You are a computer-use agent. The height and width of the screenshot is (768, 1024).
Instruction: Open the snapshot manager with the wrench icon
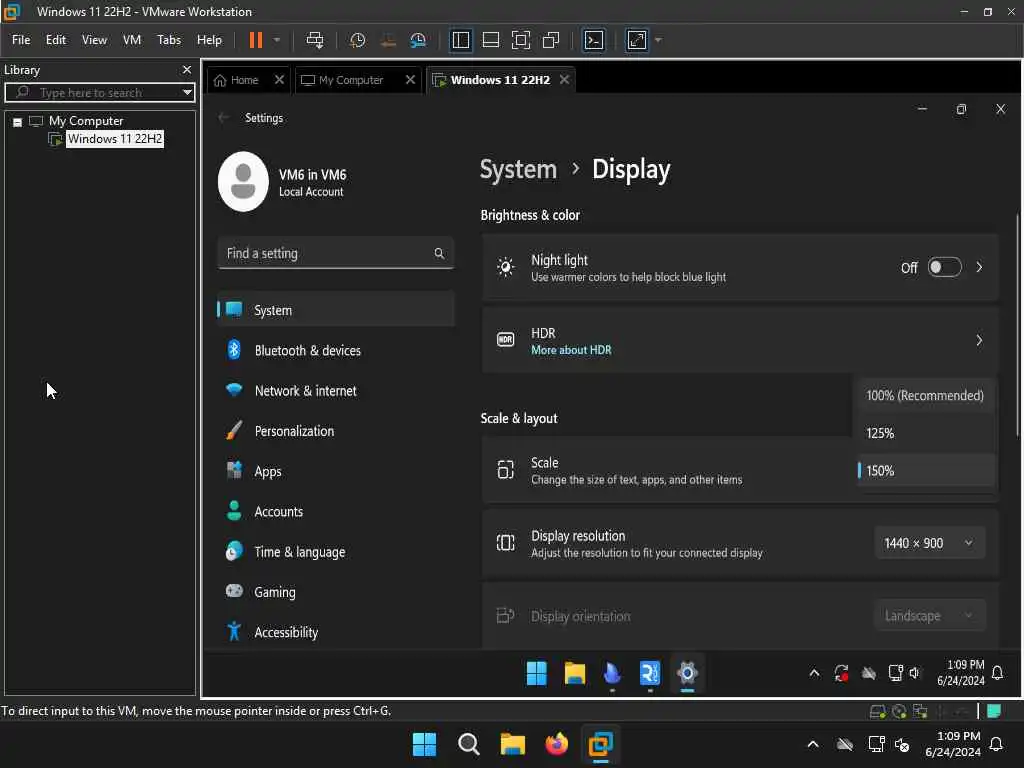point(418,40)
